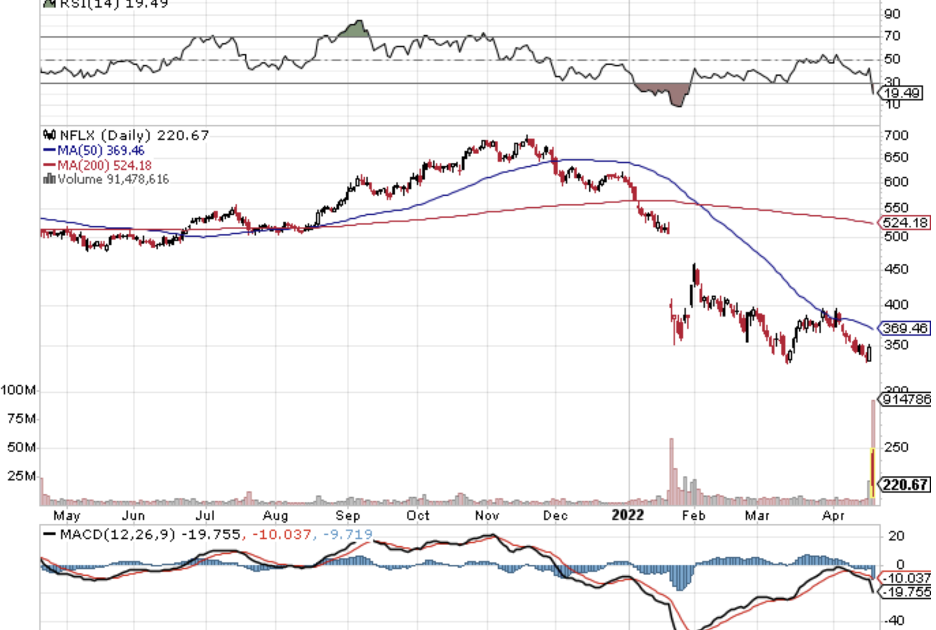This screenshot has height=630, width=936.
Task: Click the RSI 19.49 arrow tag
Action: 905,91
